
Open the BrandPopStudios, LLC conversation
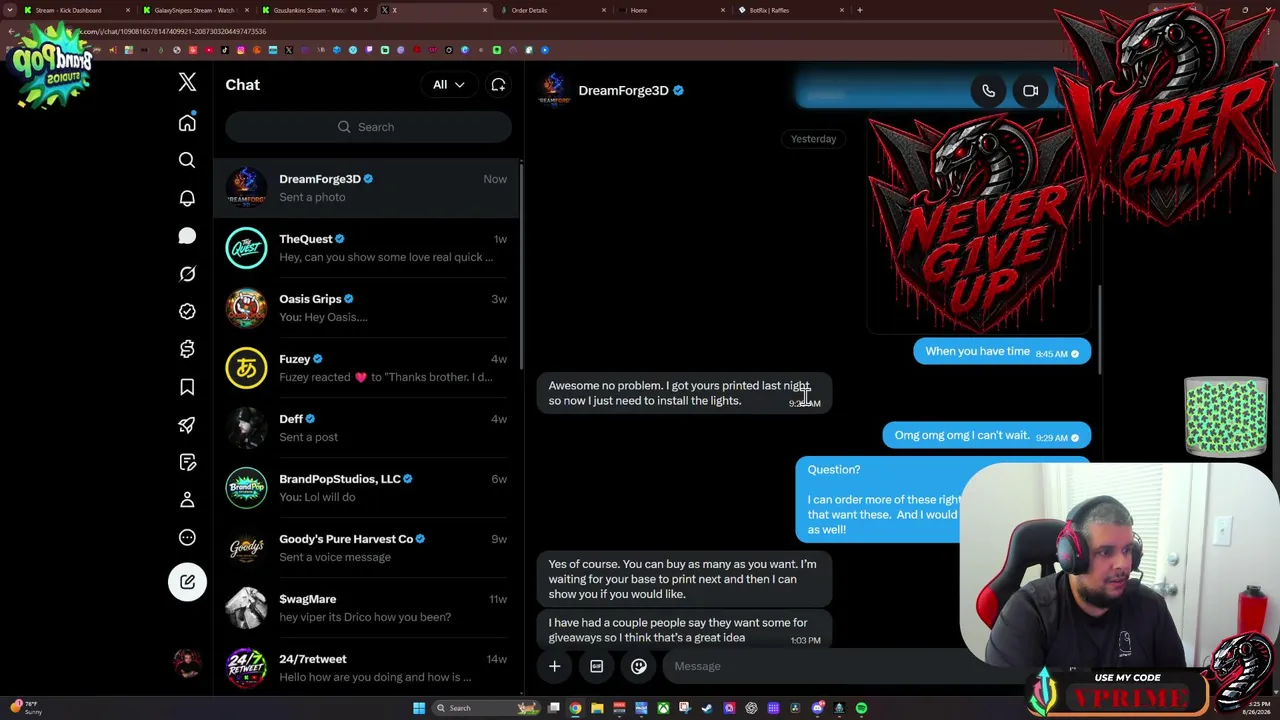(368, 488)
